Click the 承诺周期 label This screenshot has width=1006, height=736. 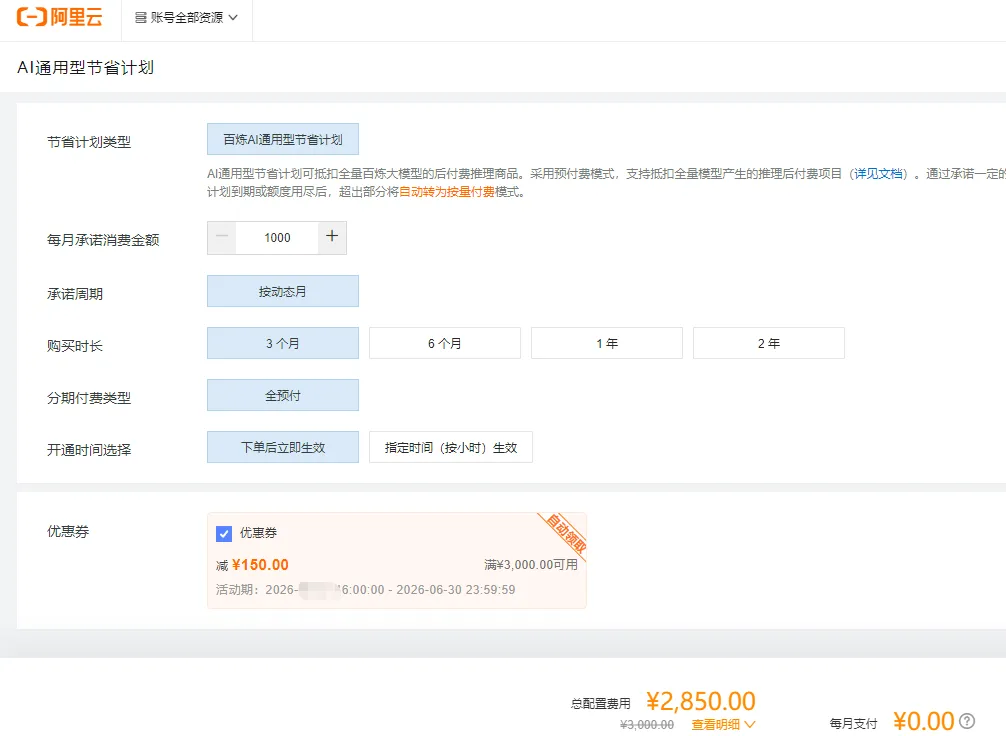[x=74, y=294]
